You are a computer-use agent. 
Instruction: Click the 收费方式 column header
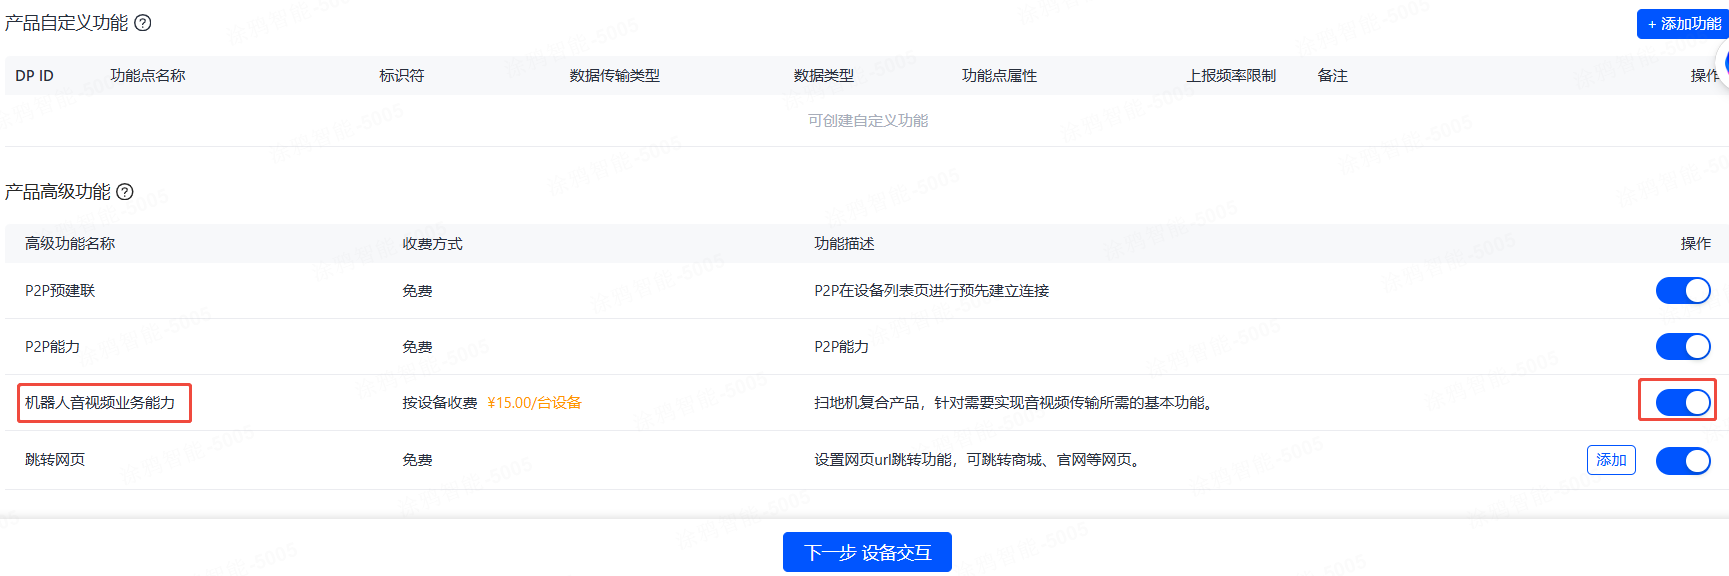433,244
